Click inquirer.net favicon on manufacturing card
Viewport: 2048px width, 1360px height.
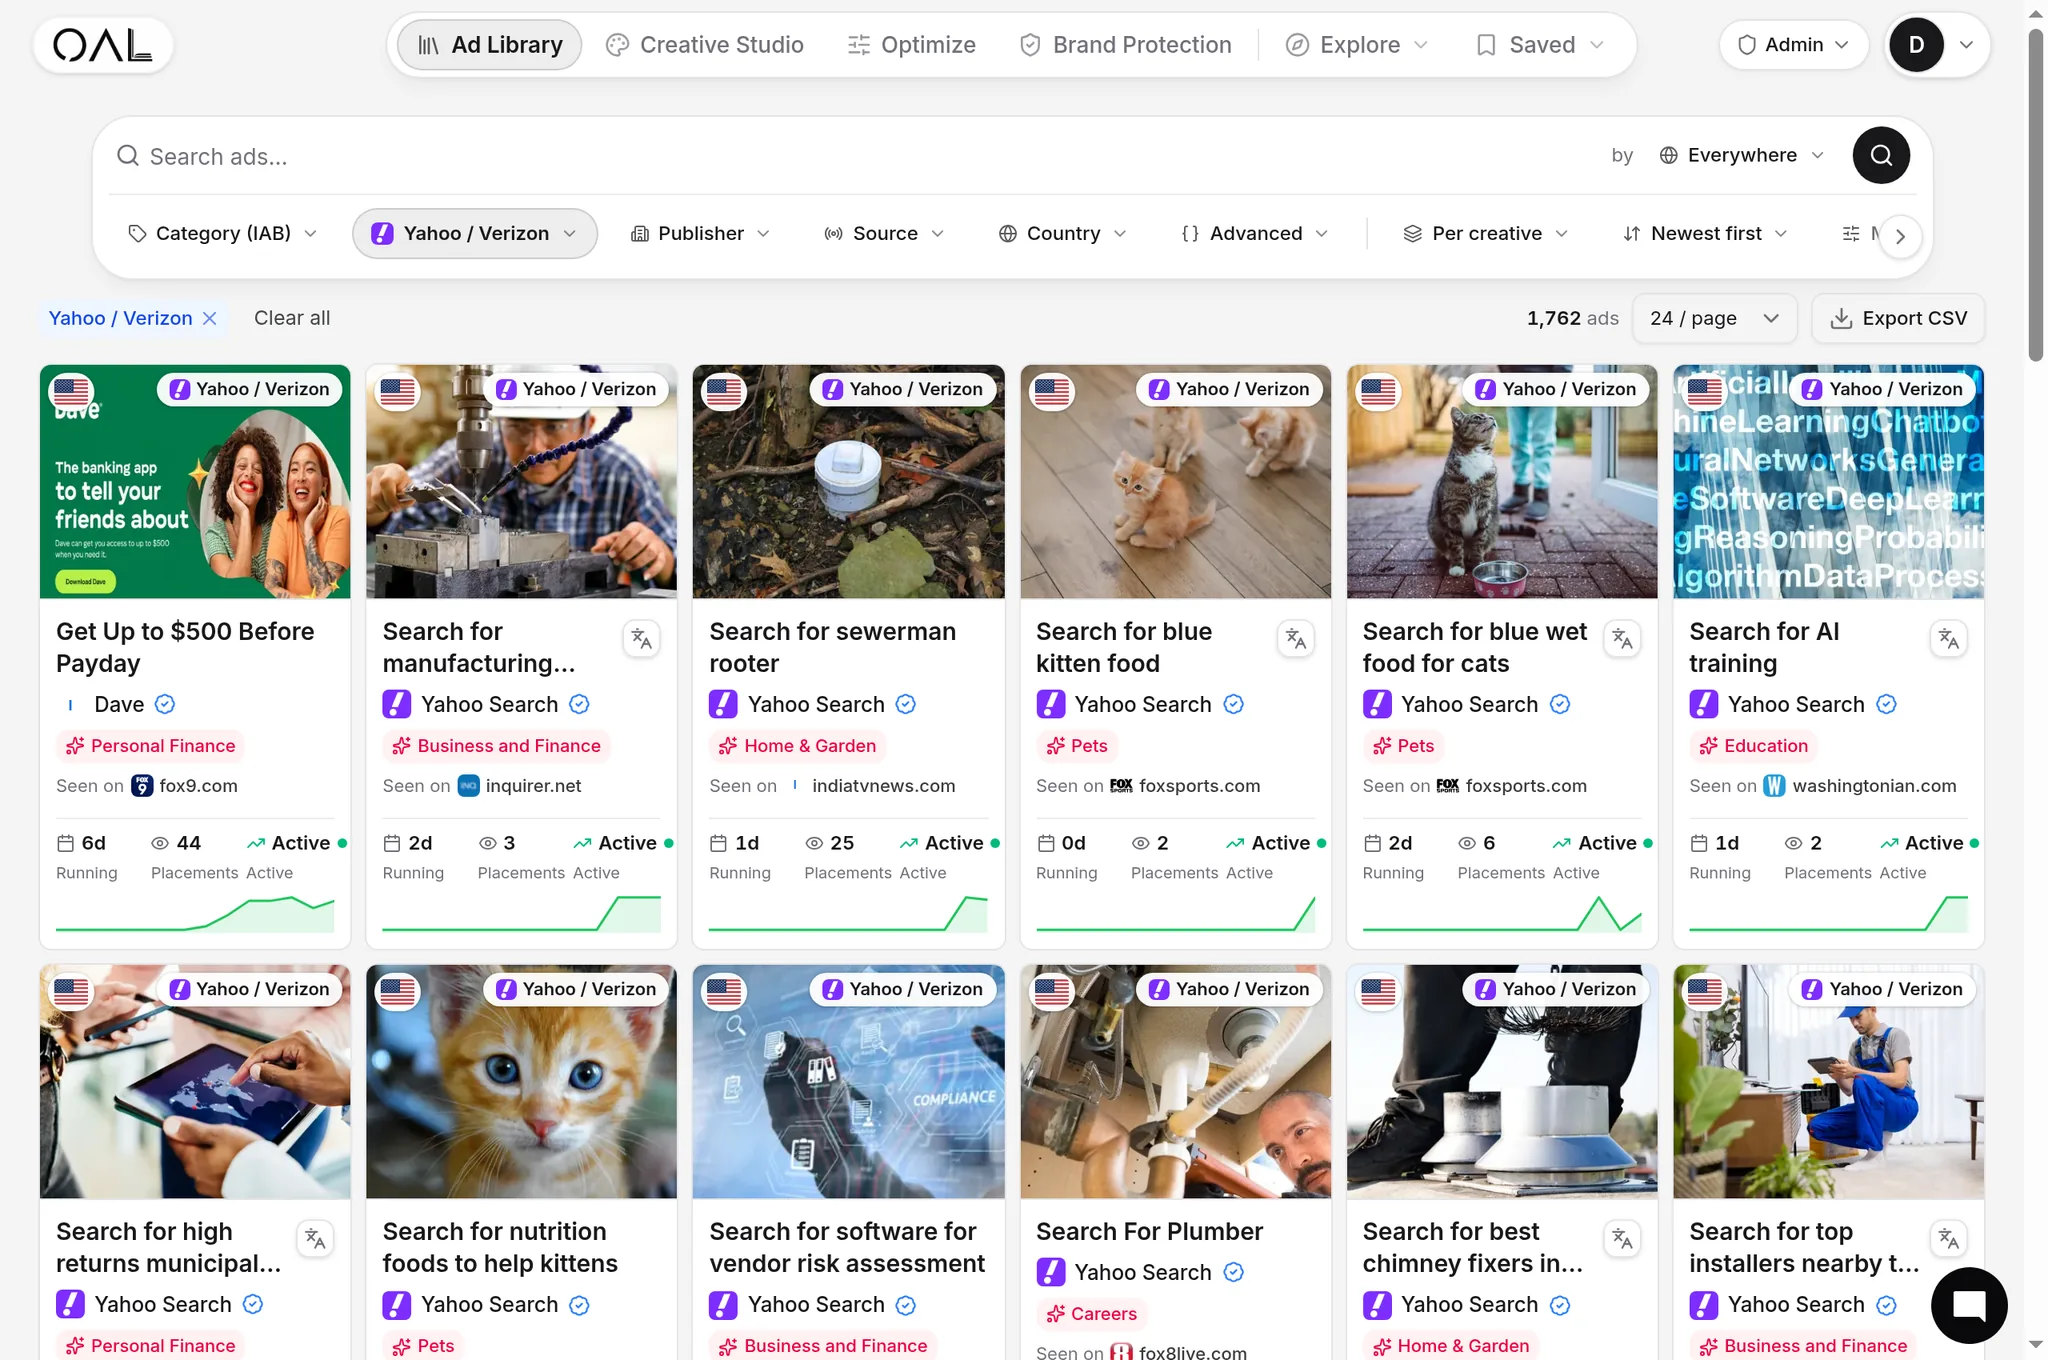click(x=469, y=786)
